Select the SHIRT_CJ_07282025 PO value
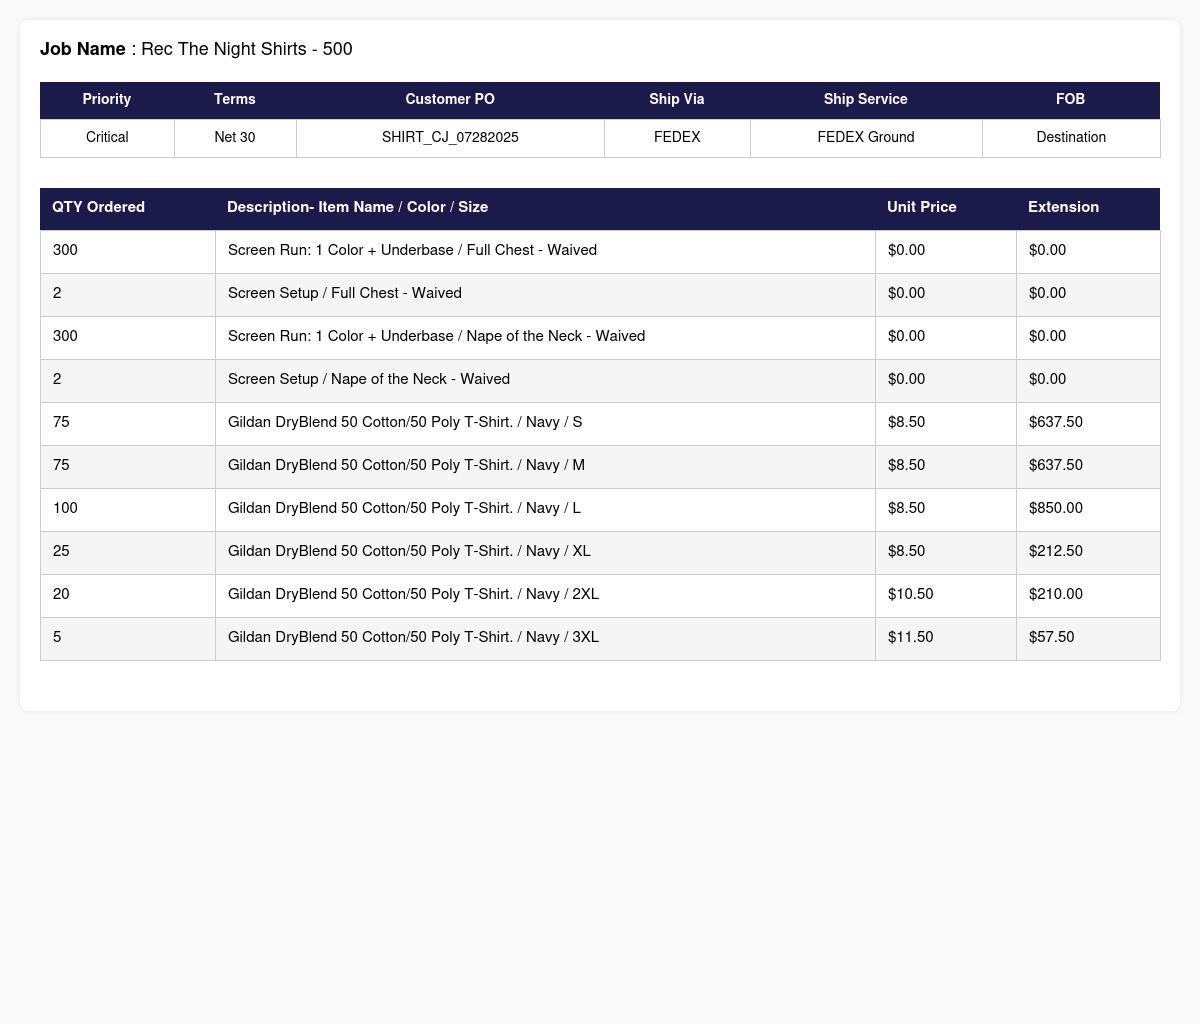 450,138
